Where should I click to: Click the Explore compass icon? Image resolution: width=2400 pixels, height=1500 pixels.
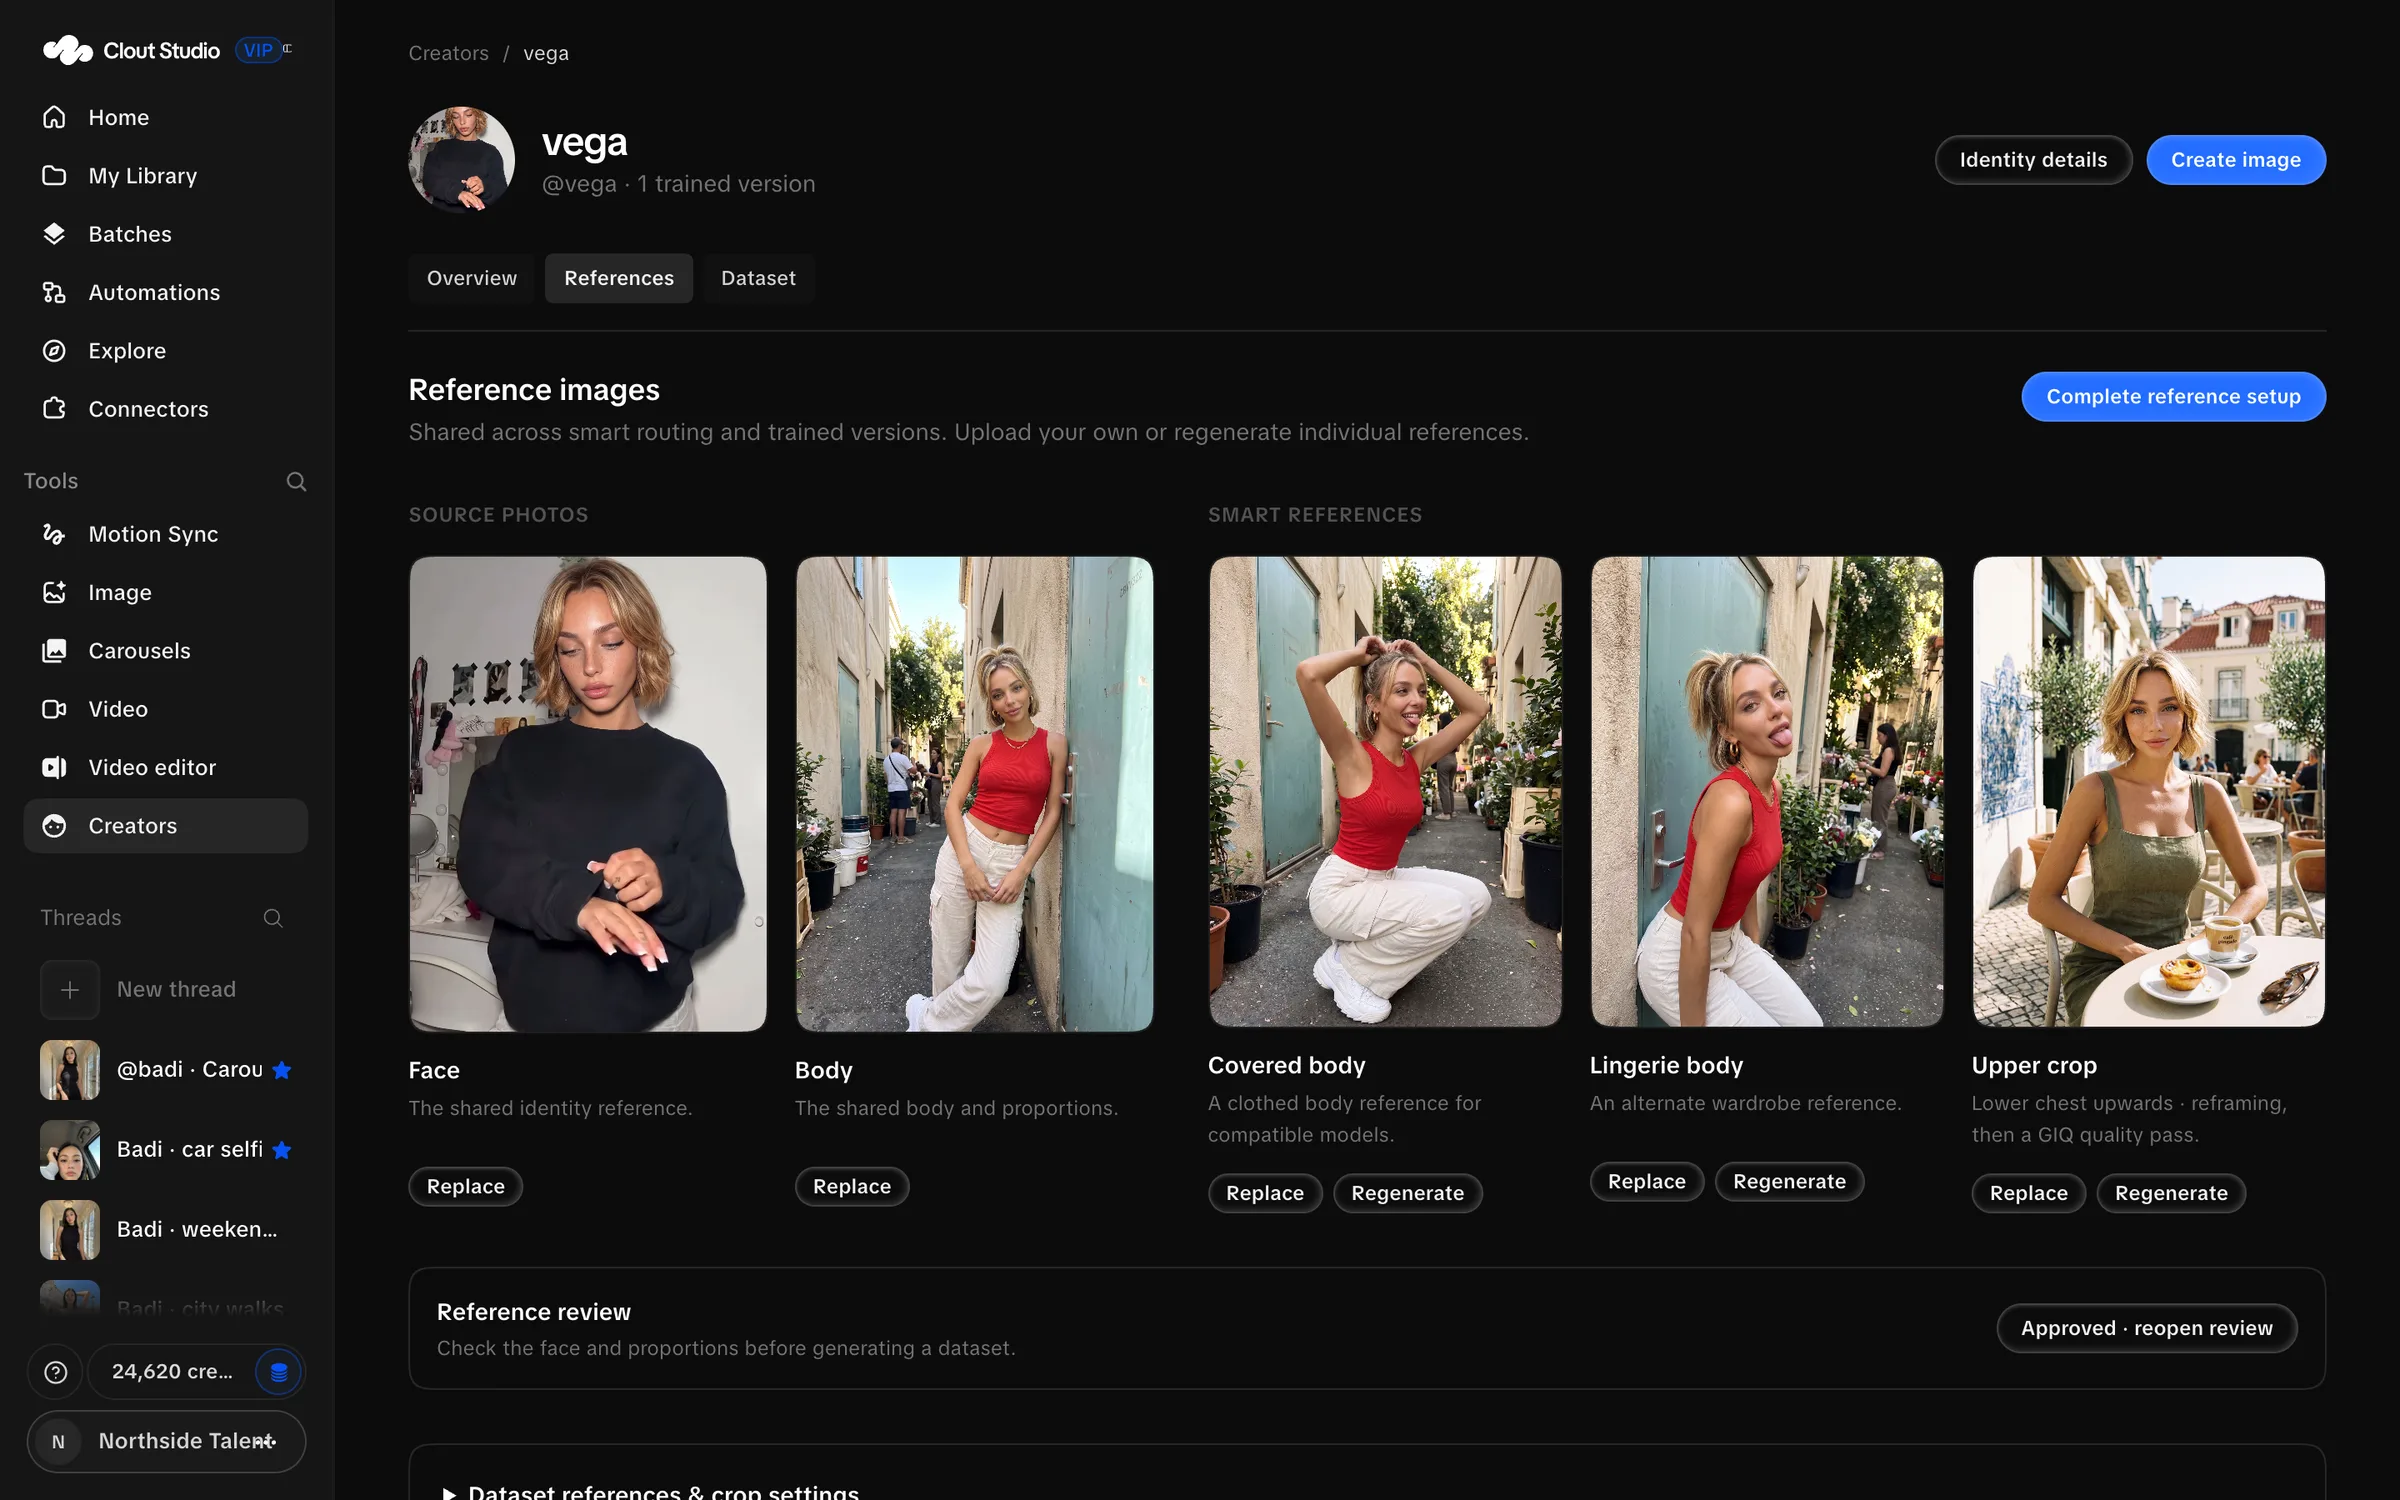[x=54, y=350]
